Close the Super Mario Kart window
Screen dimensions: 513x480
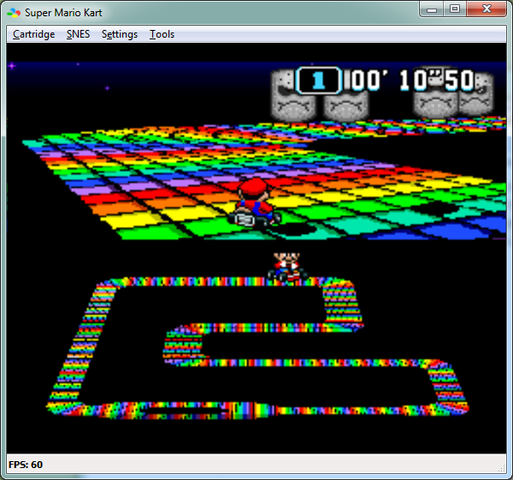point(487,9)
